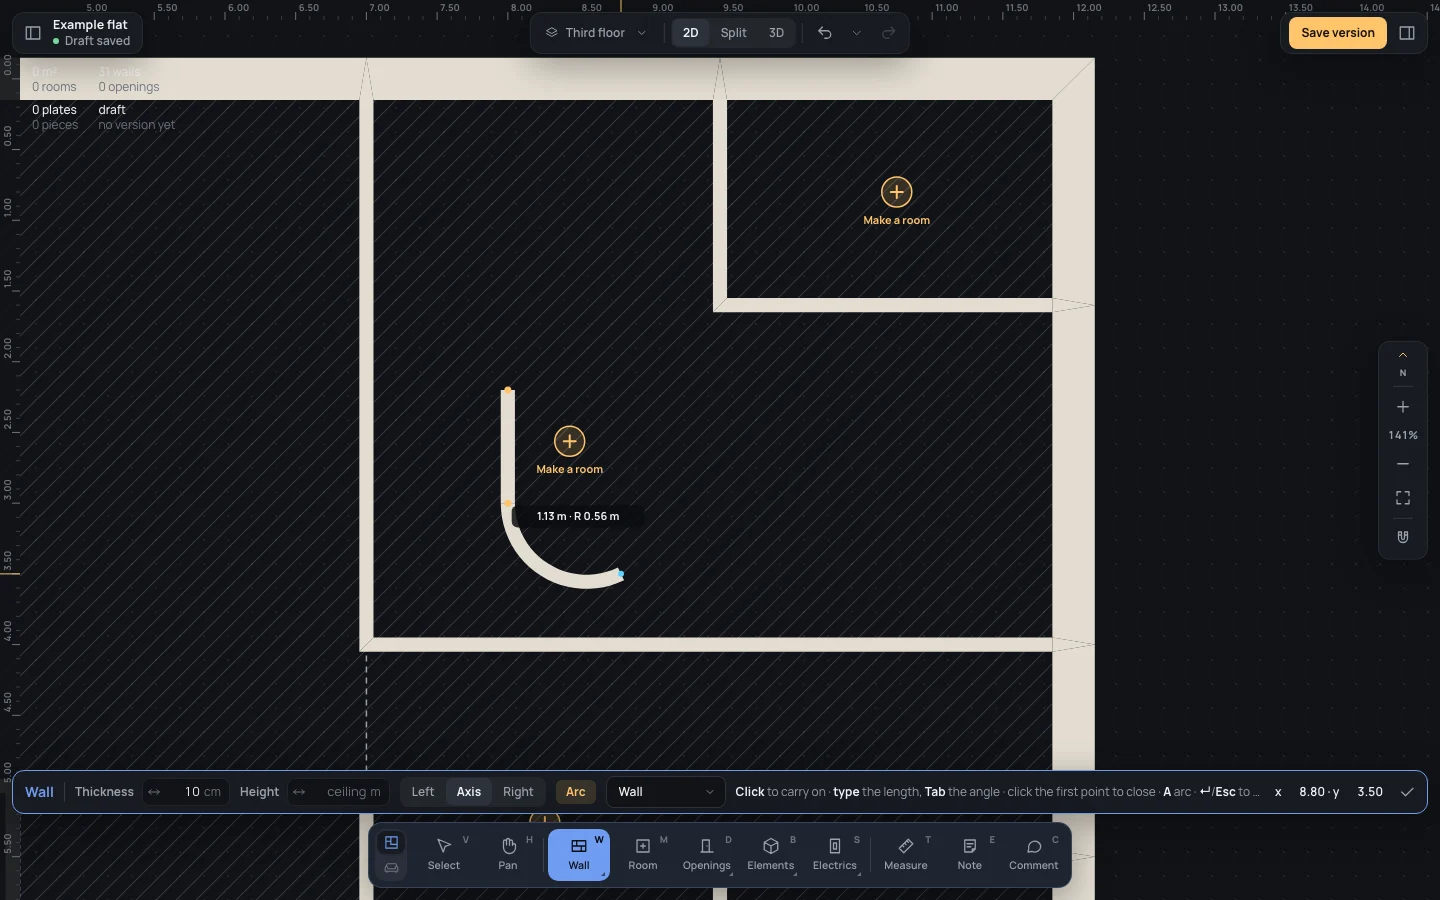Screen dimensions: 1440x900
Task: Zoom out with the minus button
Action: [1403, 464]
